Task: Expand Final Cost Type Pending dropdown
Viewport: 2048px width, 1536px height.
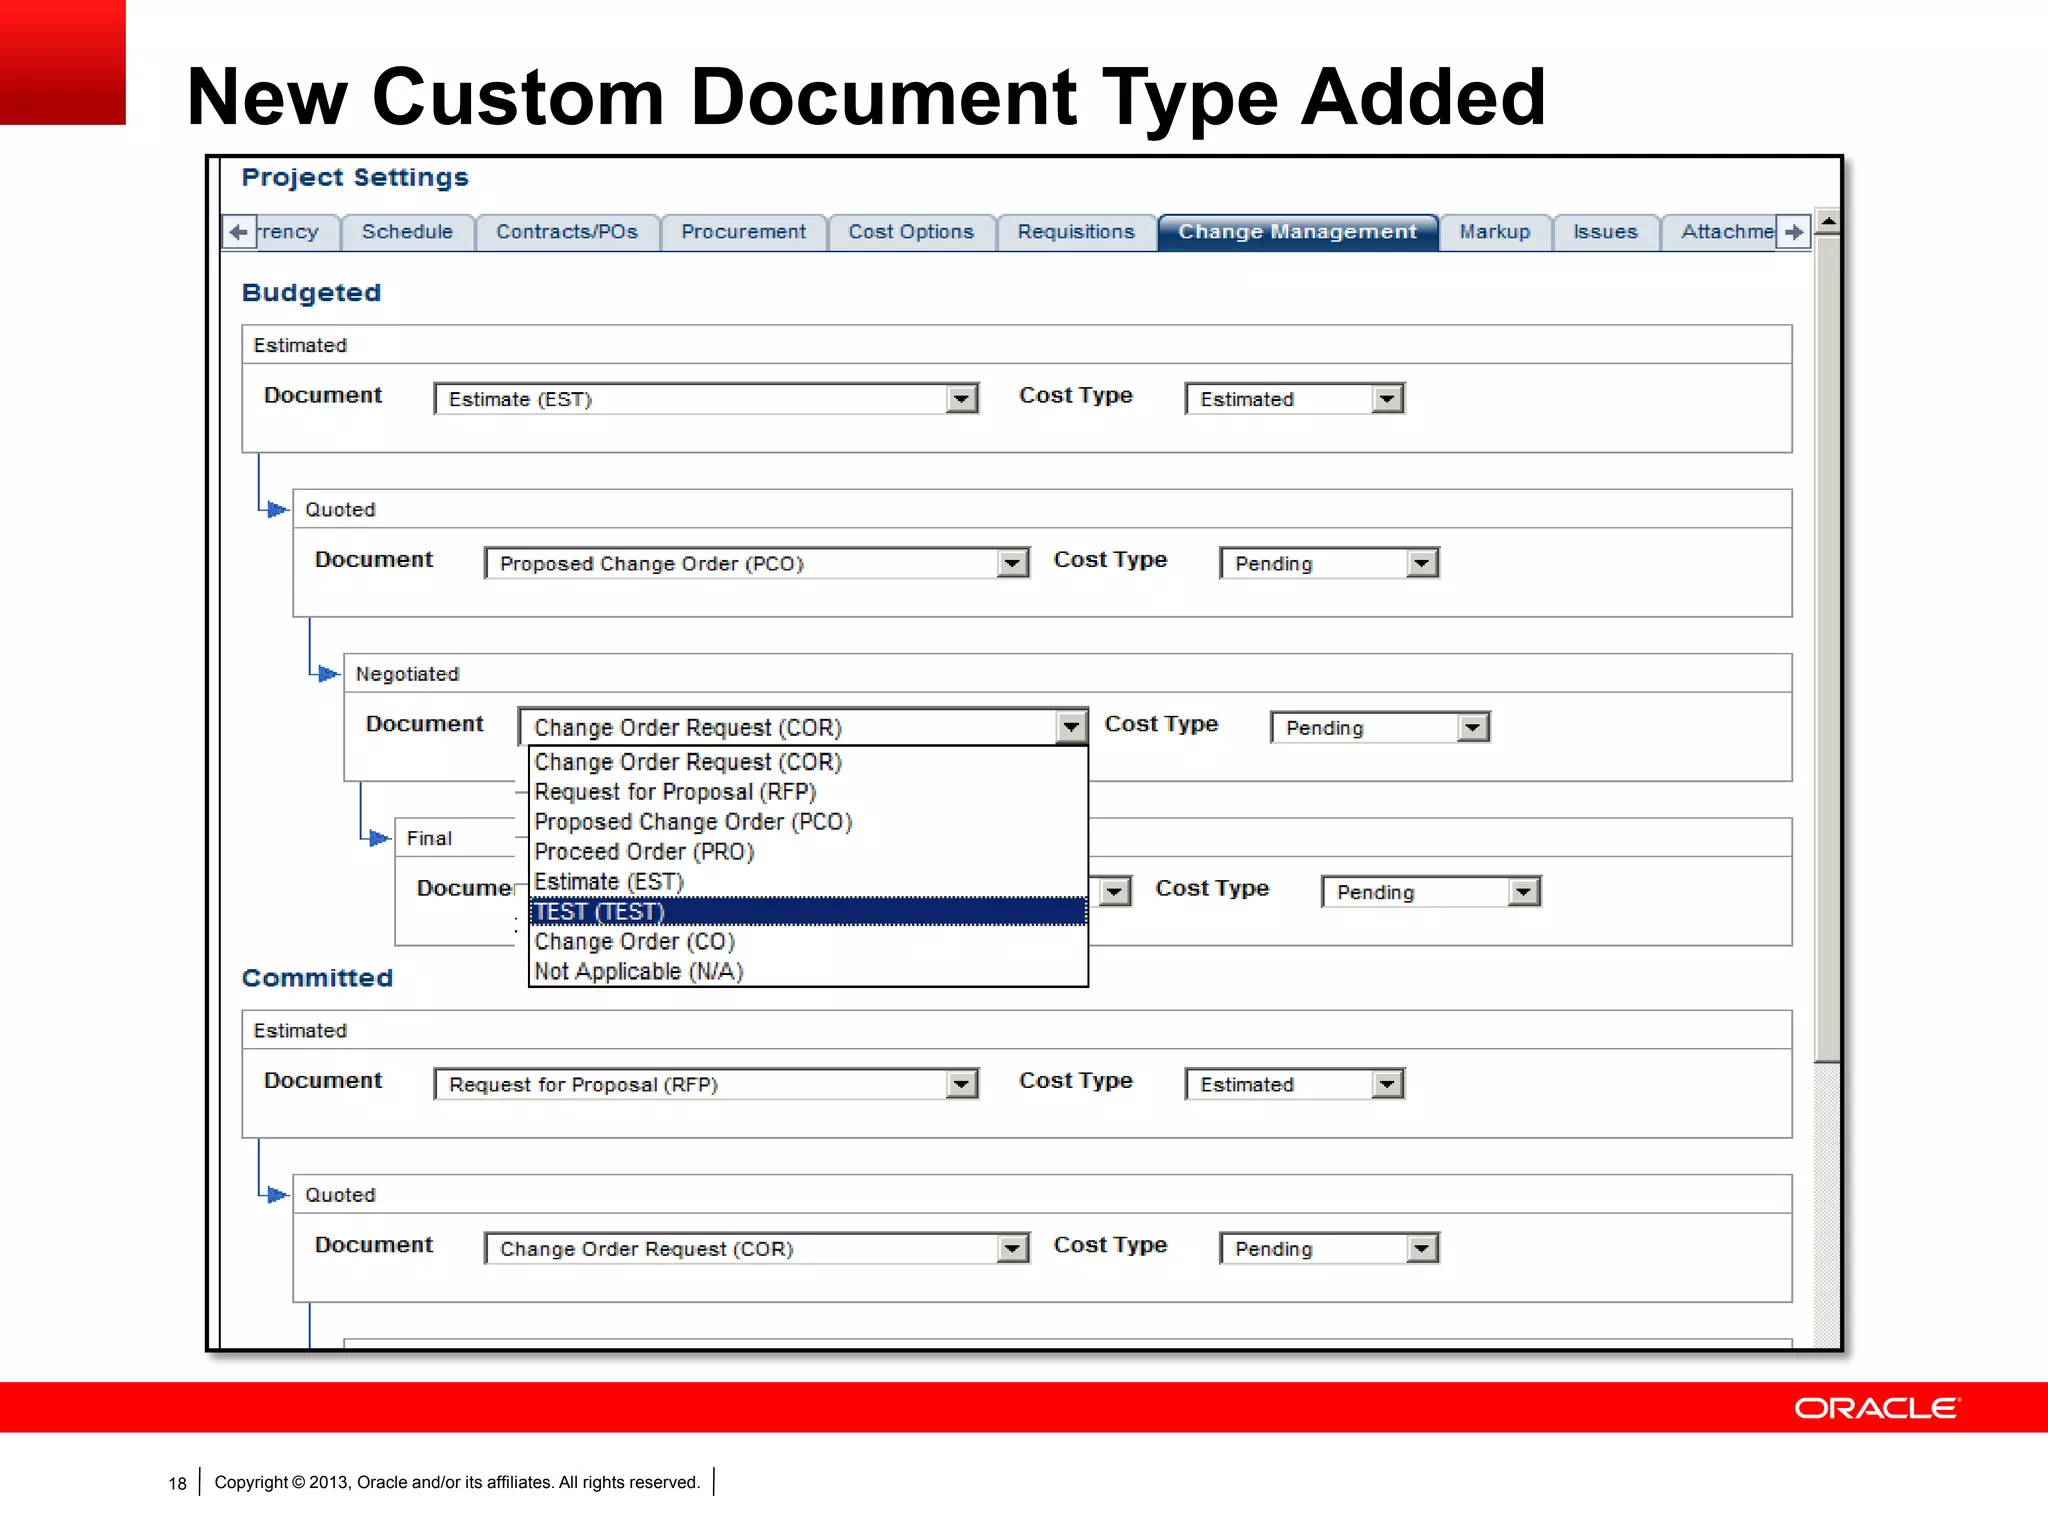Action: point(1431,892)
